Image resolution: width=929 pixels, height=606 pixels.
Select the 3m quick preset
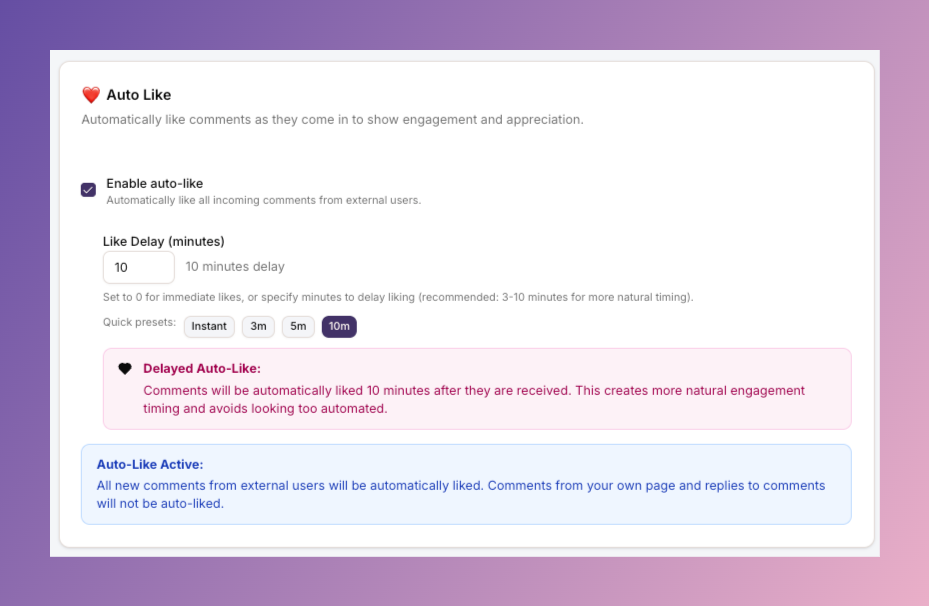[x=258, y=326]
